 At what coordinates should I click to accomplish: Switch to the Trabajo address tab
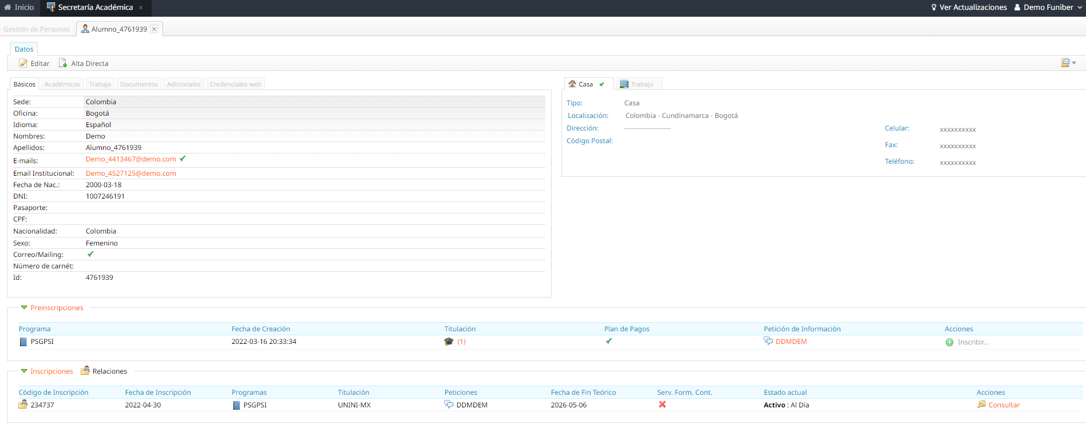(636, 84)
